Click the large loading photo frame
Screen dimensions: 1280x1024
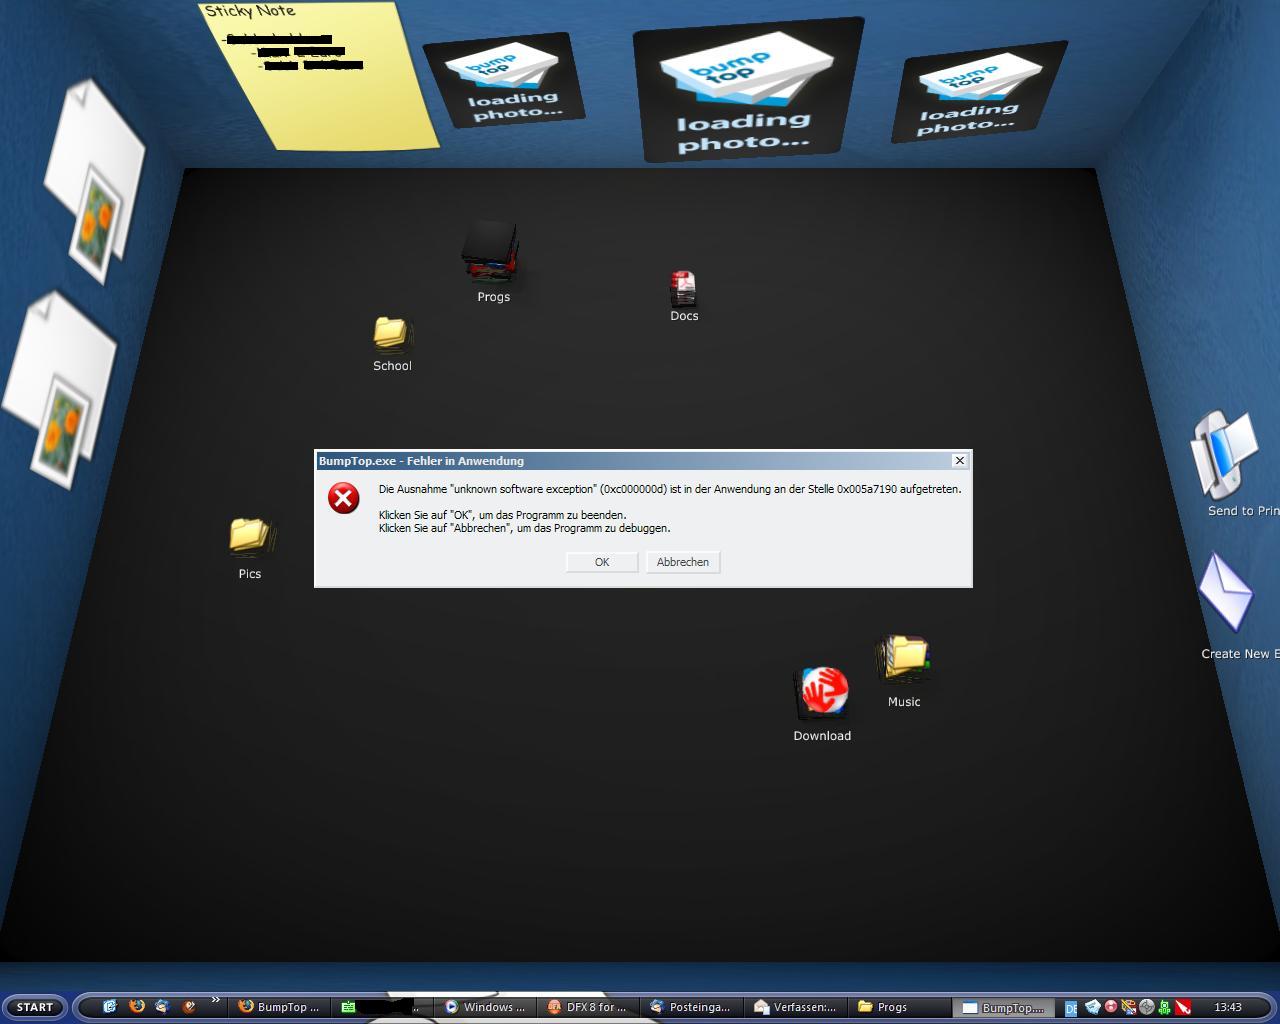pos(747,92)
